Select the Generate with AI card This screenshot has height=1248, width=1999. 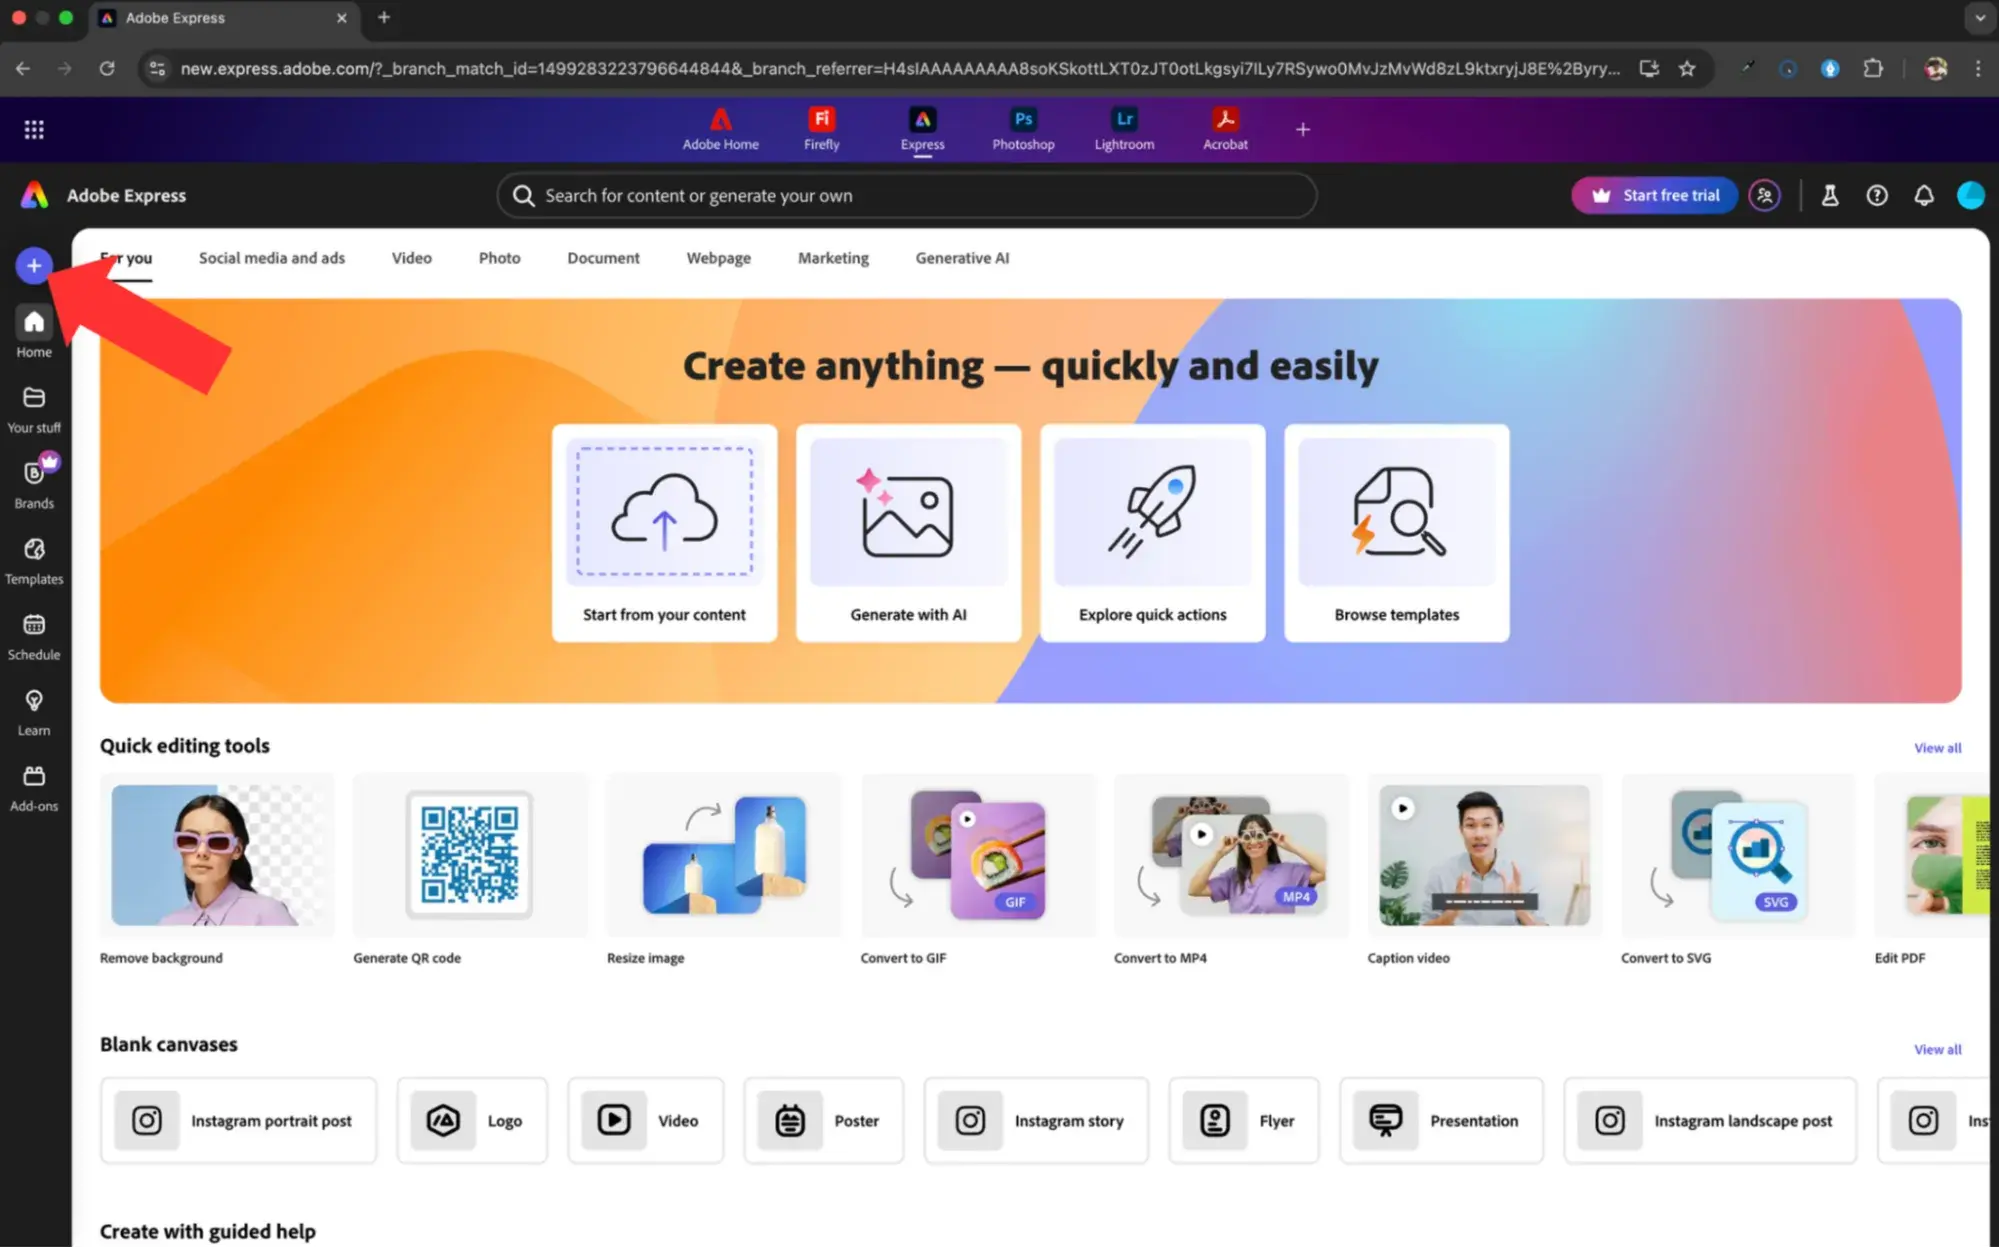[908, 533]
